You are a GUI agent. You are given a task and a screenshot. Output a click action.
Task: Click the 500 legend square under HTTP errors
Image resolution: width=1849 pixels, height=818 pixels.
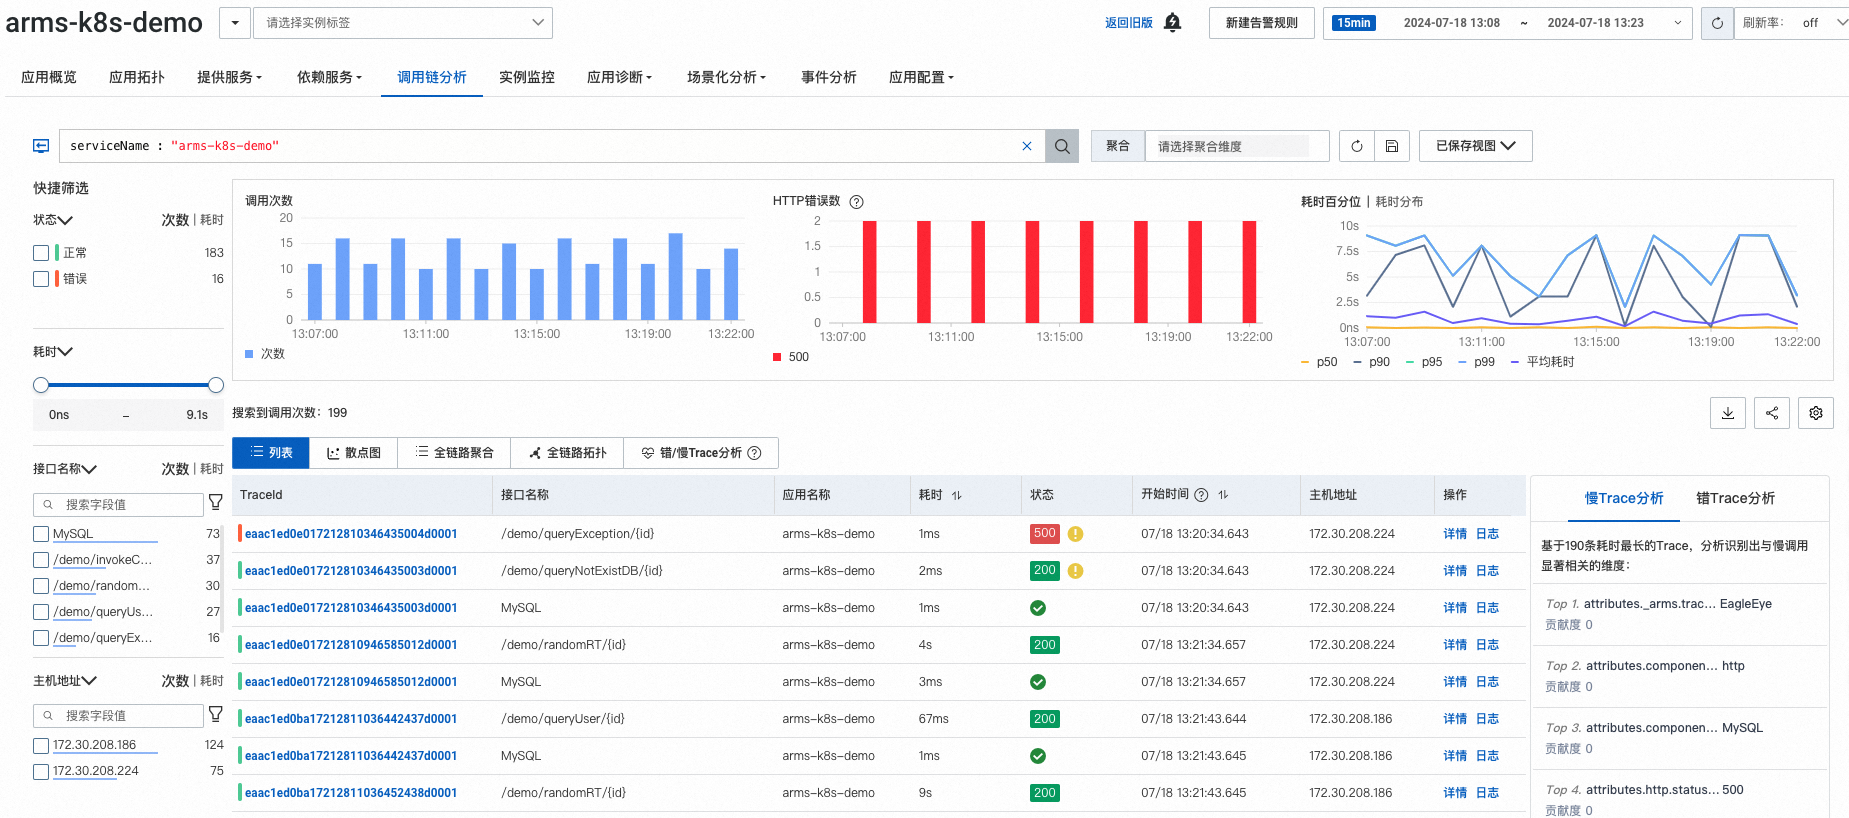click(777, 357)
